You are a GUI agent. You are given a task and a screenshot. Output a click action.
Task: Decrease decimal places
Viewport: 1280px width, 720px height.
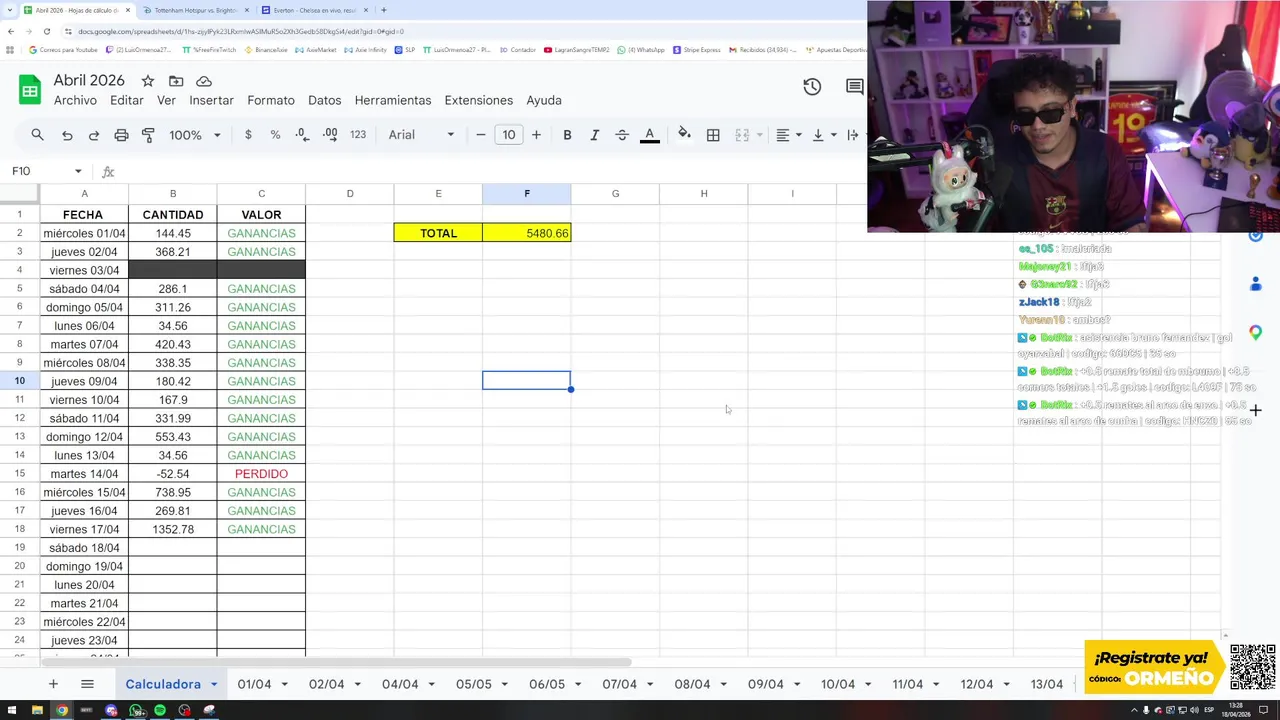(x=302, y=135)
